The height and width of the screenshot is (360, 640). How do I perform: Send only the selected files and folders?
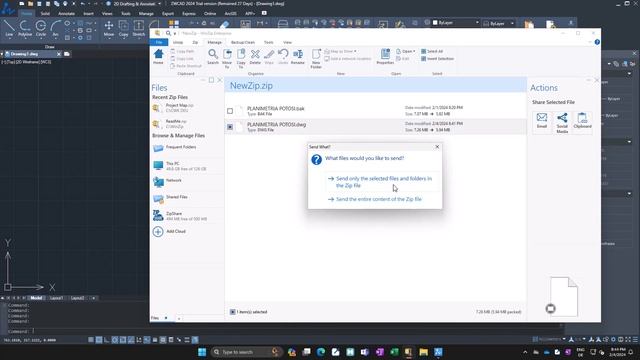(384, 182)
